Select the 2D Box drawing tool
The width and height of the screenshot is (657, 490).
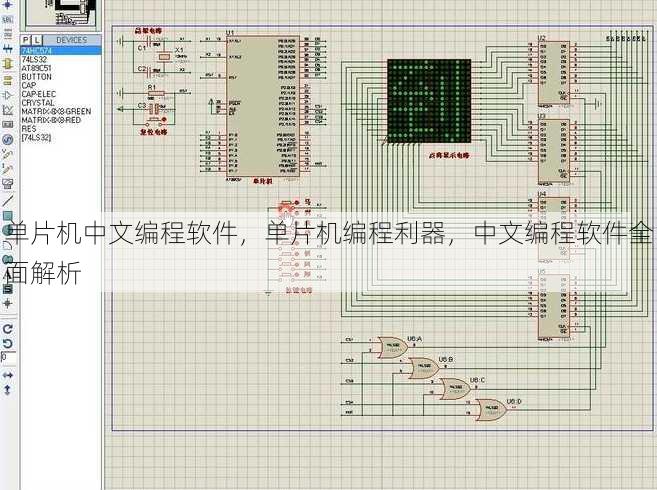[x=7, y=216]
